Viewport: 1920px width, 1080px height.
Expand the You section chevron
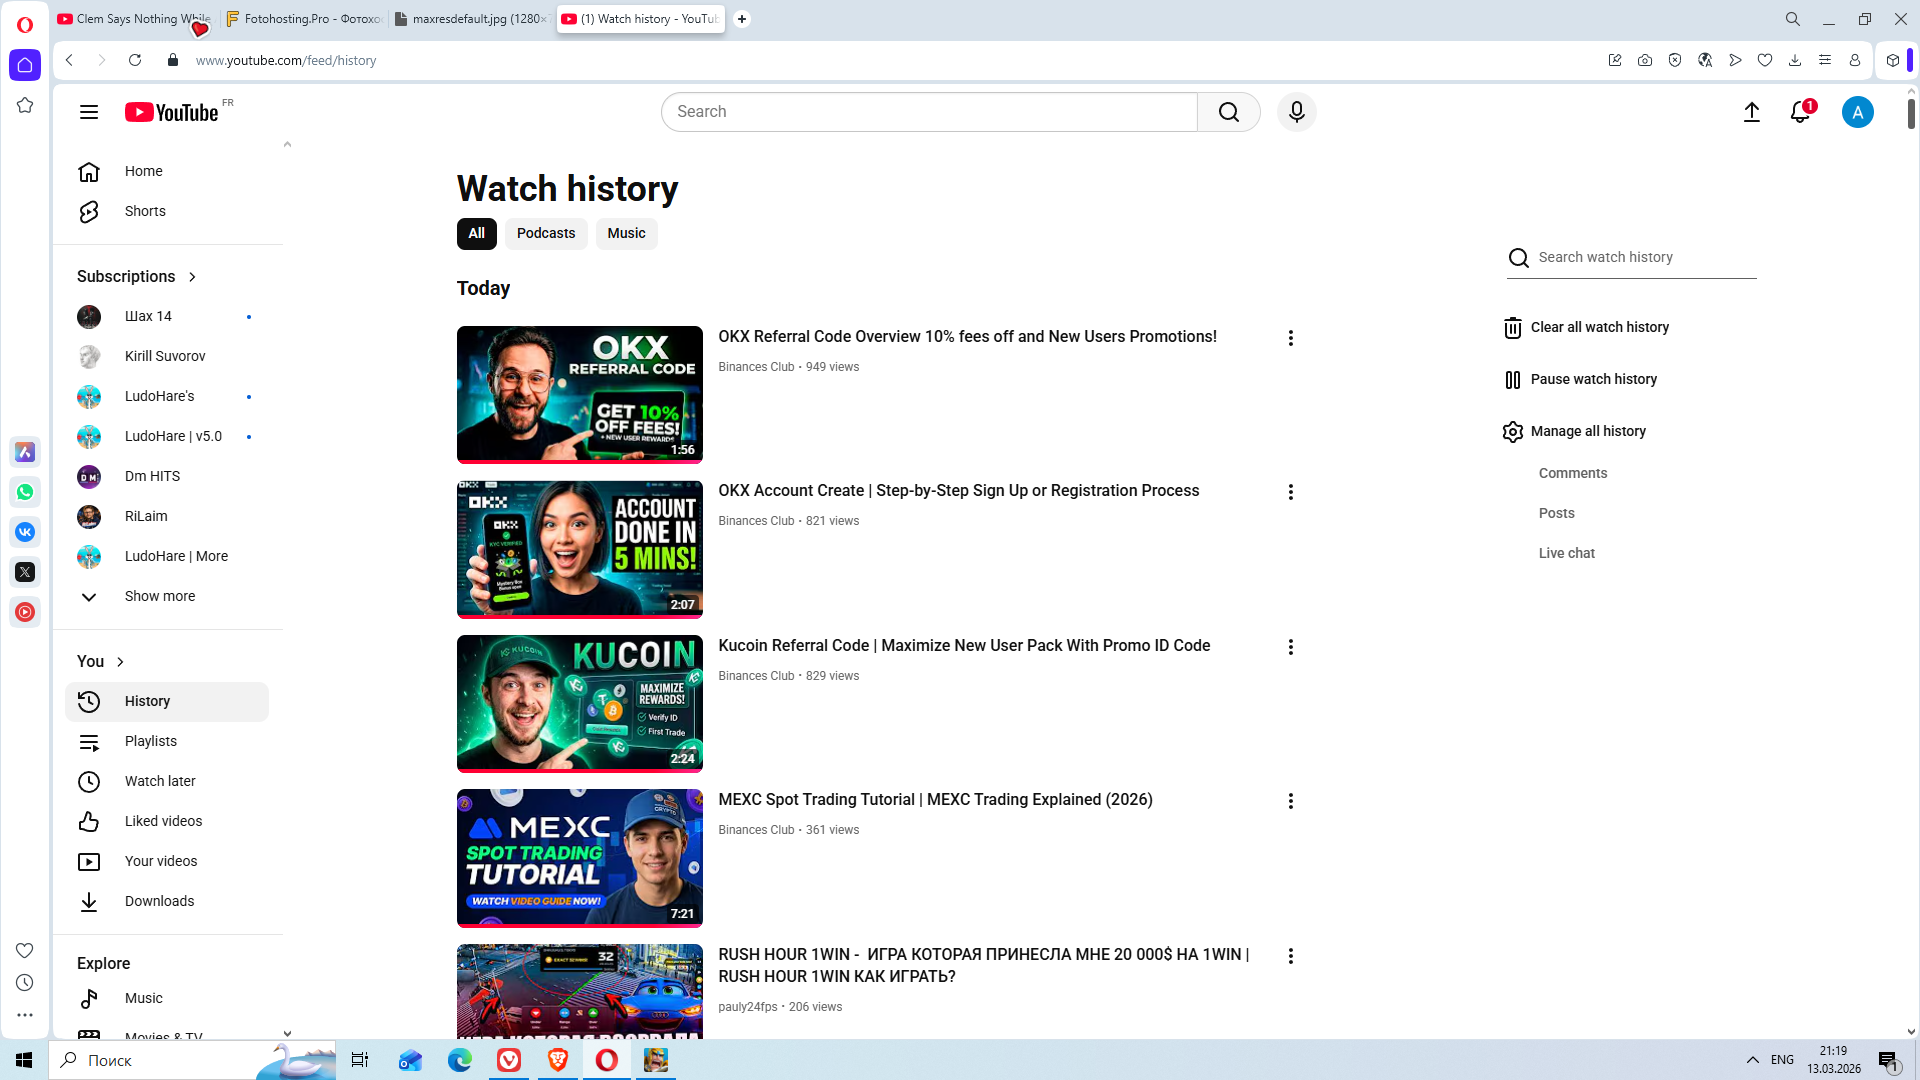click(120, 662)
